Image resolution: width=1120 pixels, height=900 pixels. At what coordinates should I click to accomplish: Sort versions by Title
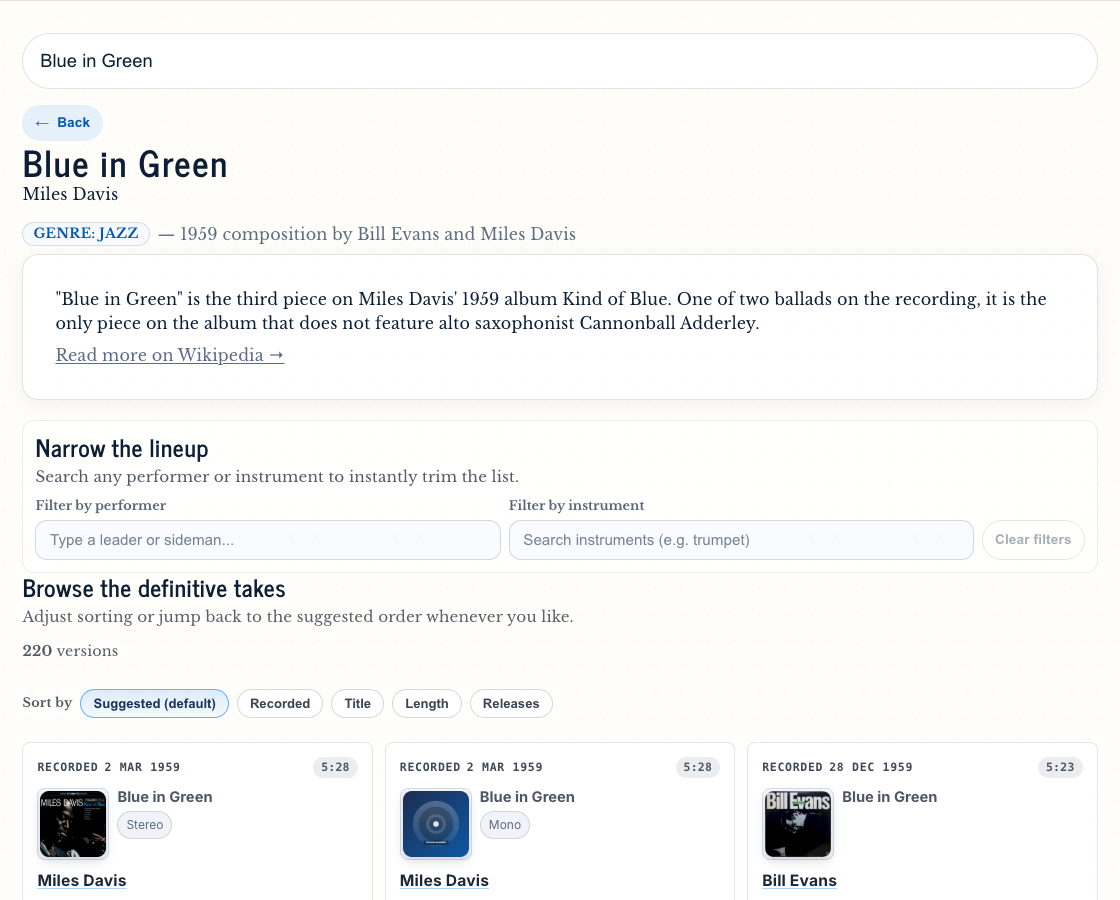click(357, 704)
